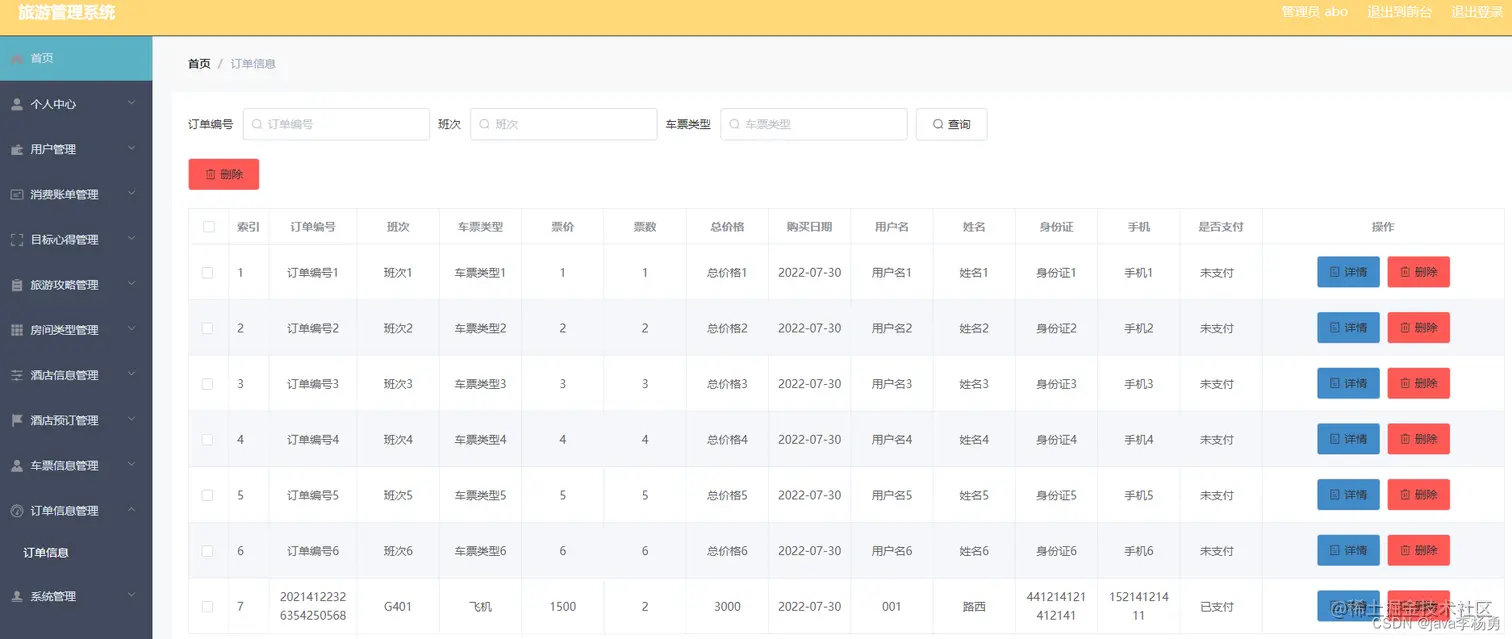Click the 目标心得管理 sidebar icon

(17, 240)
